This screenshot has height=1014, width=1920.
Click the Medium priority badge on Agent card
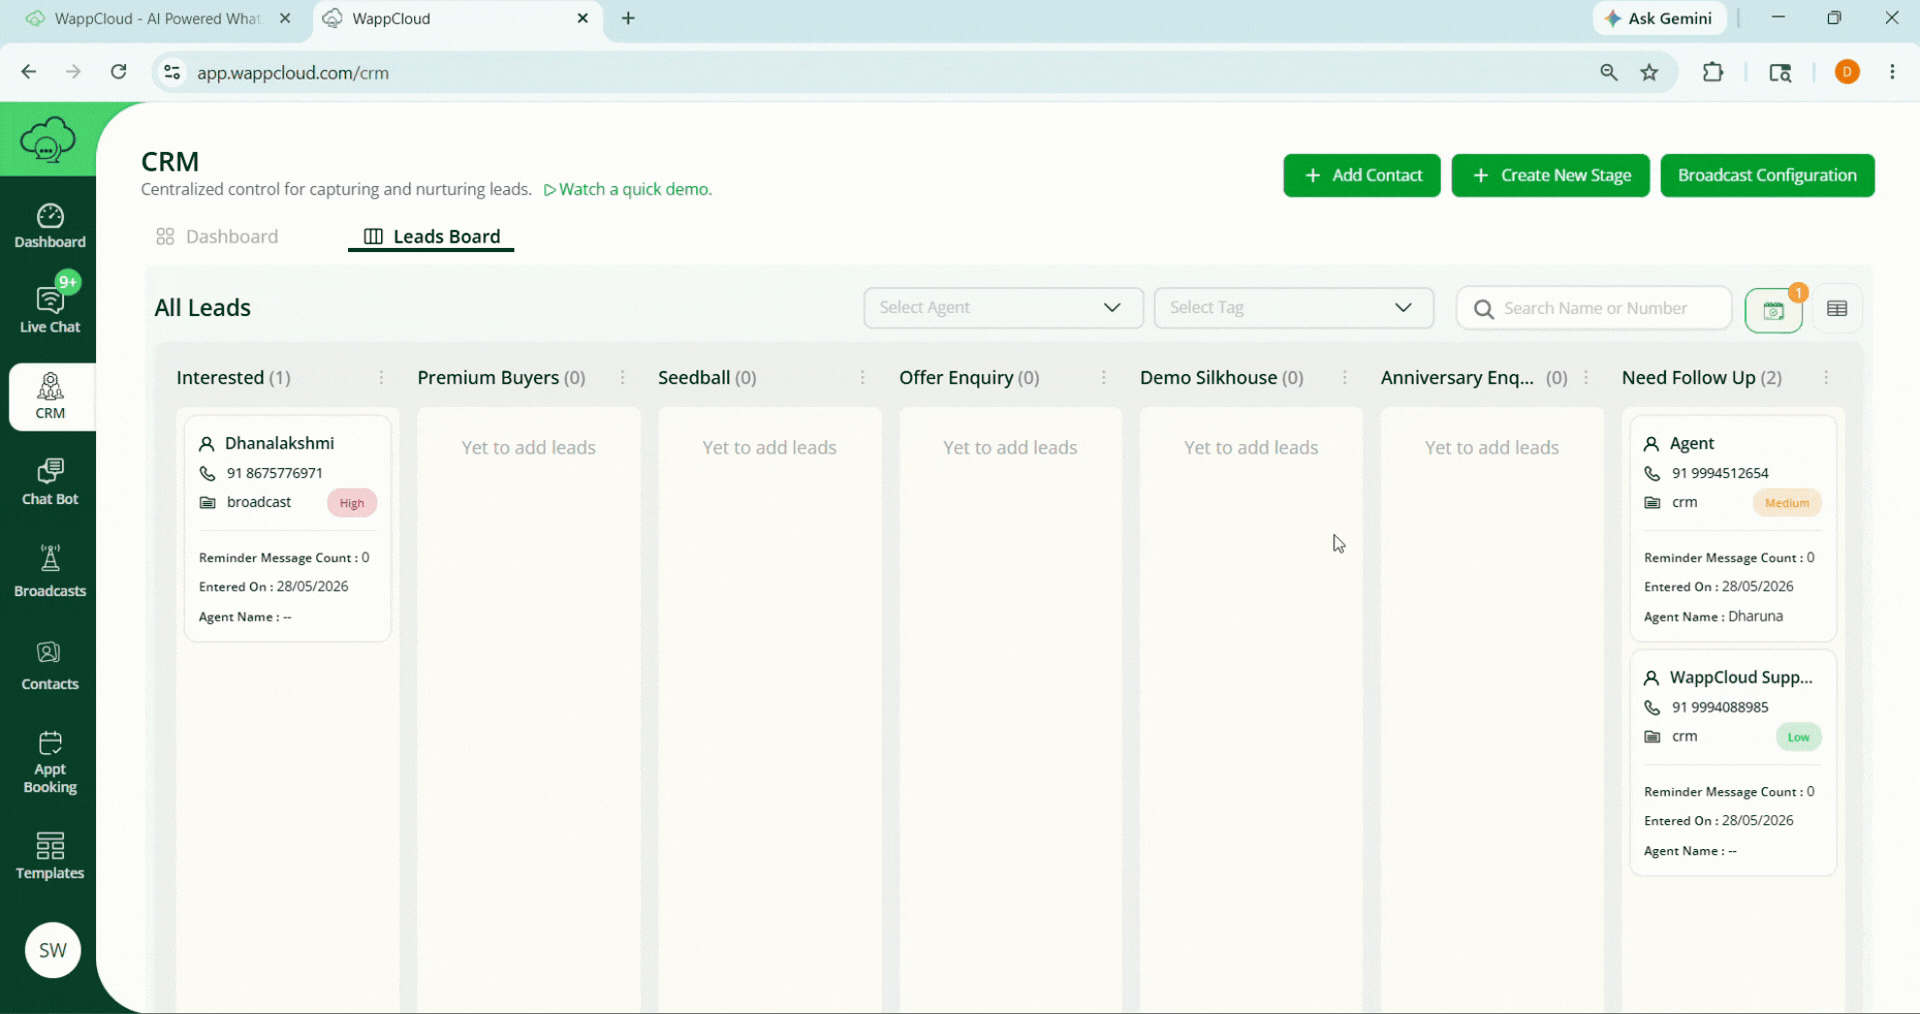[1787, 503]
